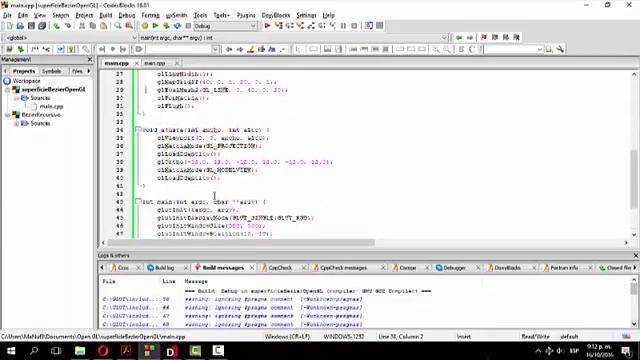Close the Logs & others panel
The image size is (640, 360).
635,256
